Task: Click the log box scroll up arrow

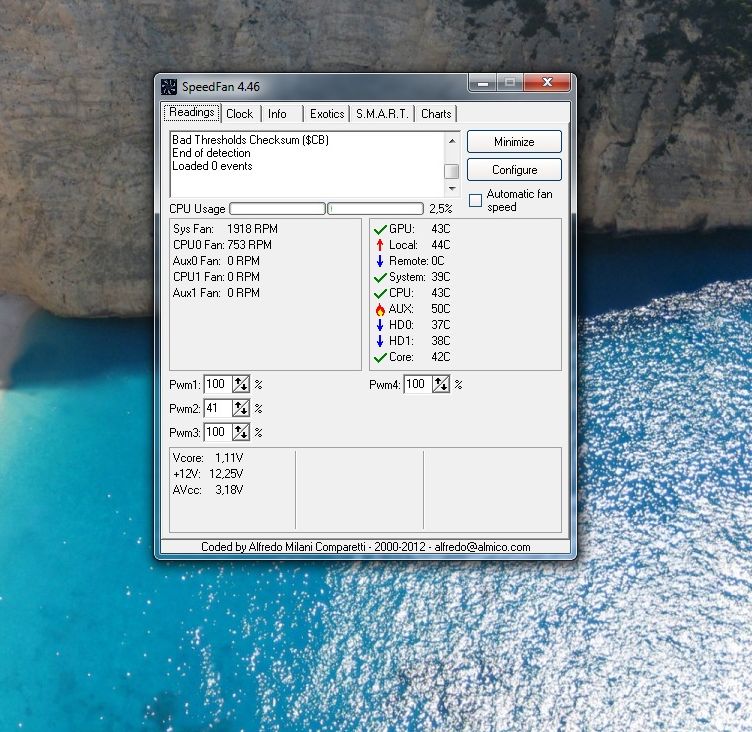Action: point(451,141)
